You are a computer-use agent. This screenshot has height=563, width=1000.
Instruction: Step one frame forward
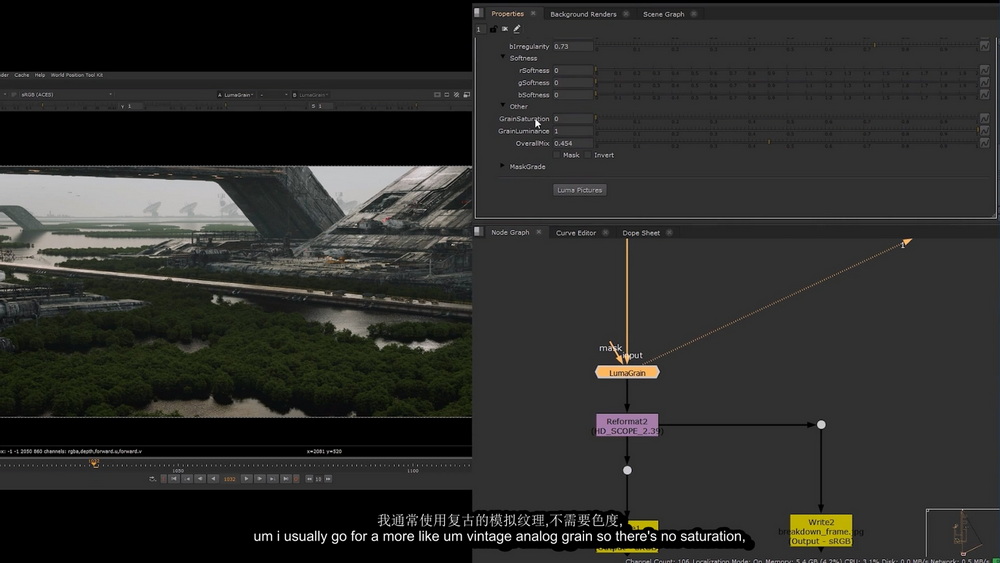click(260, 479)
